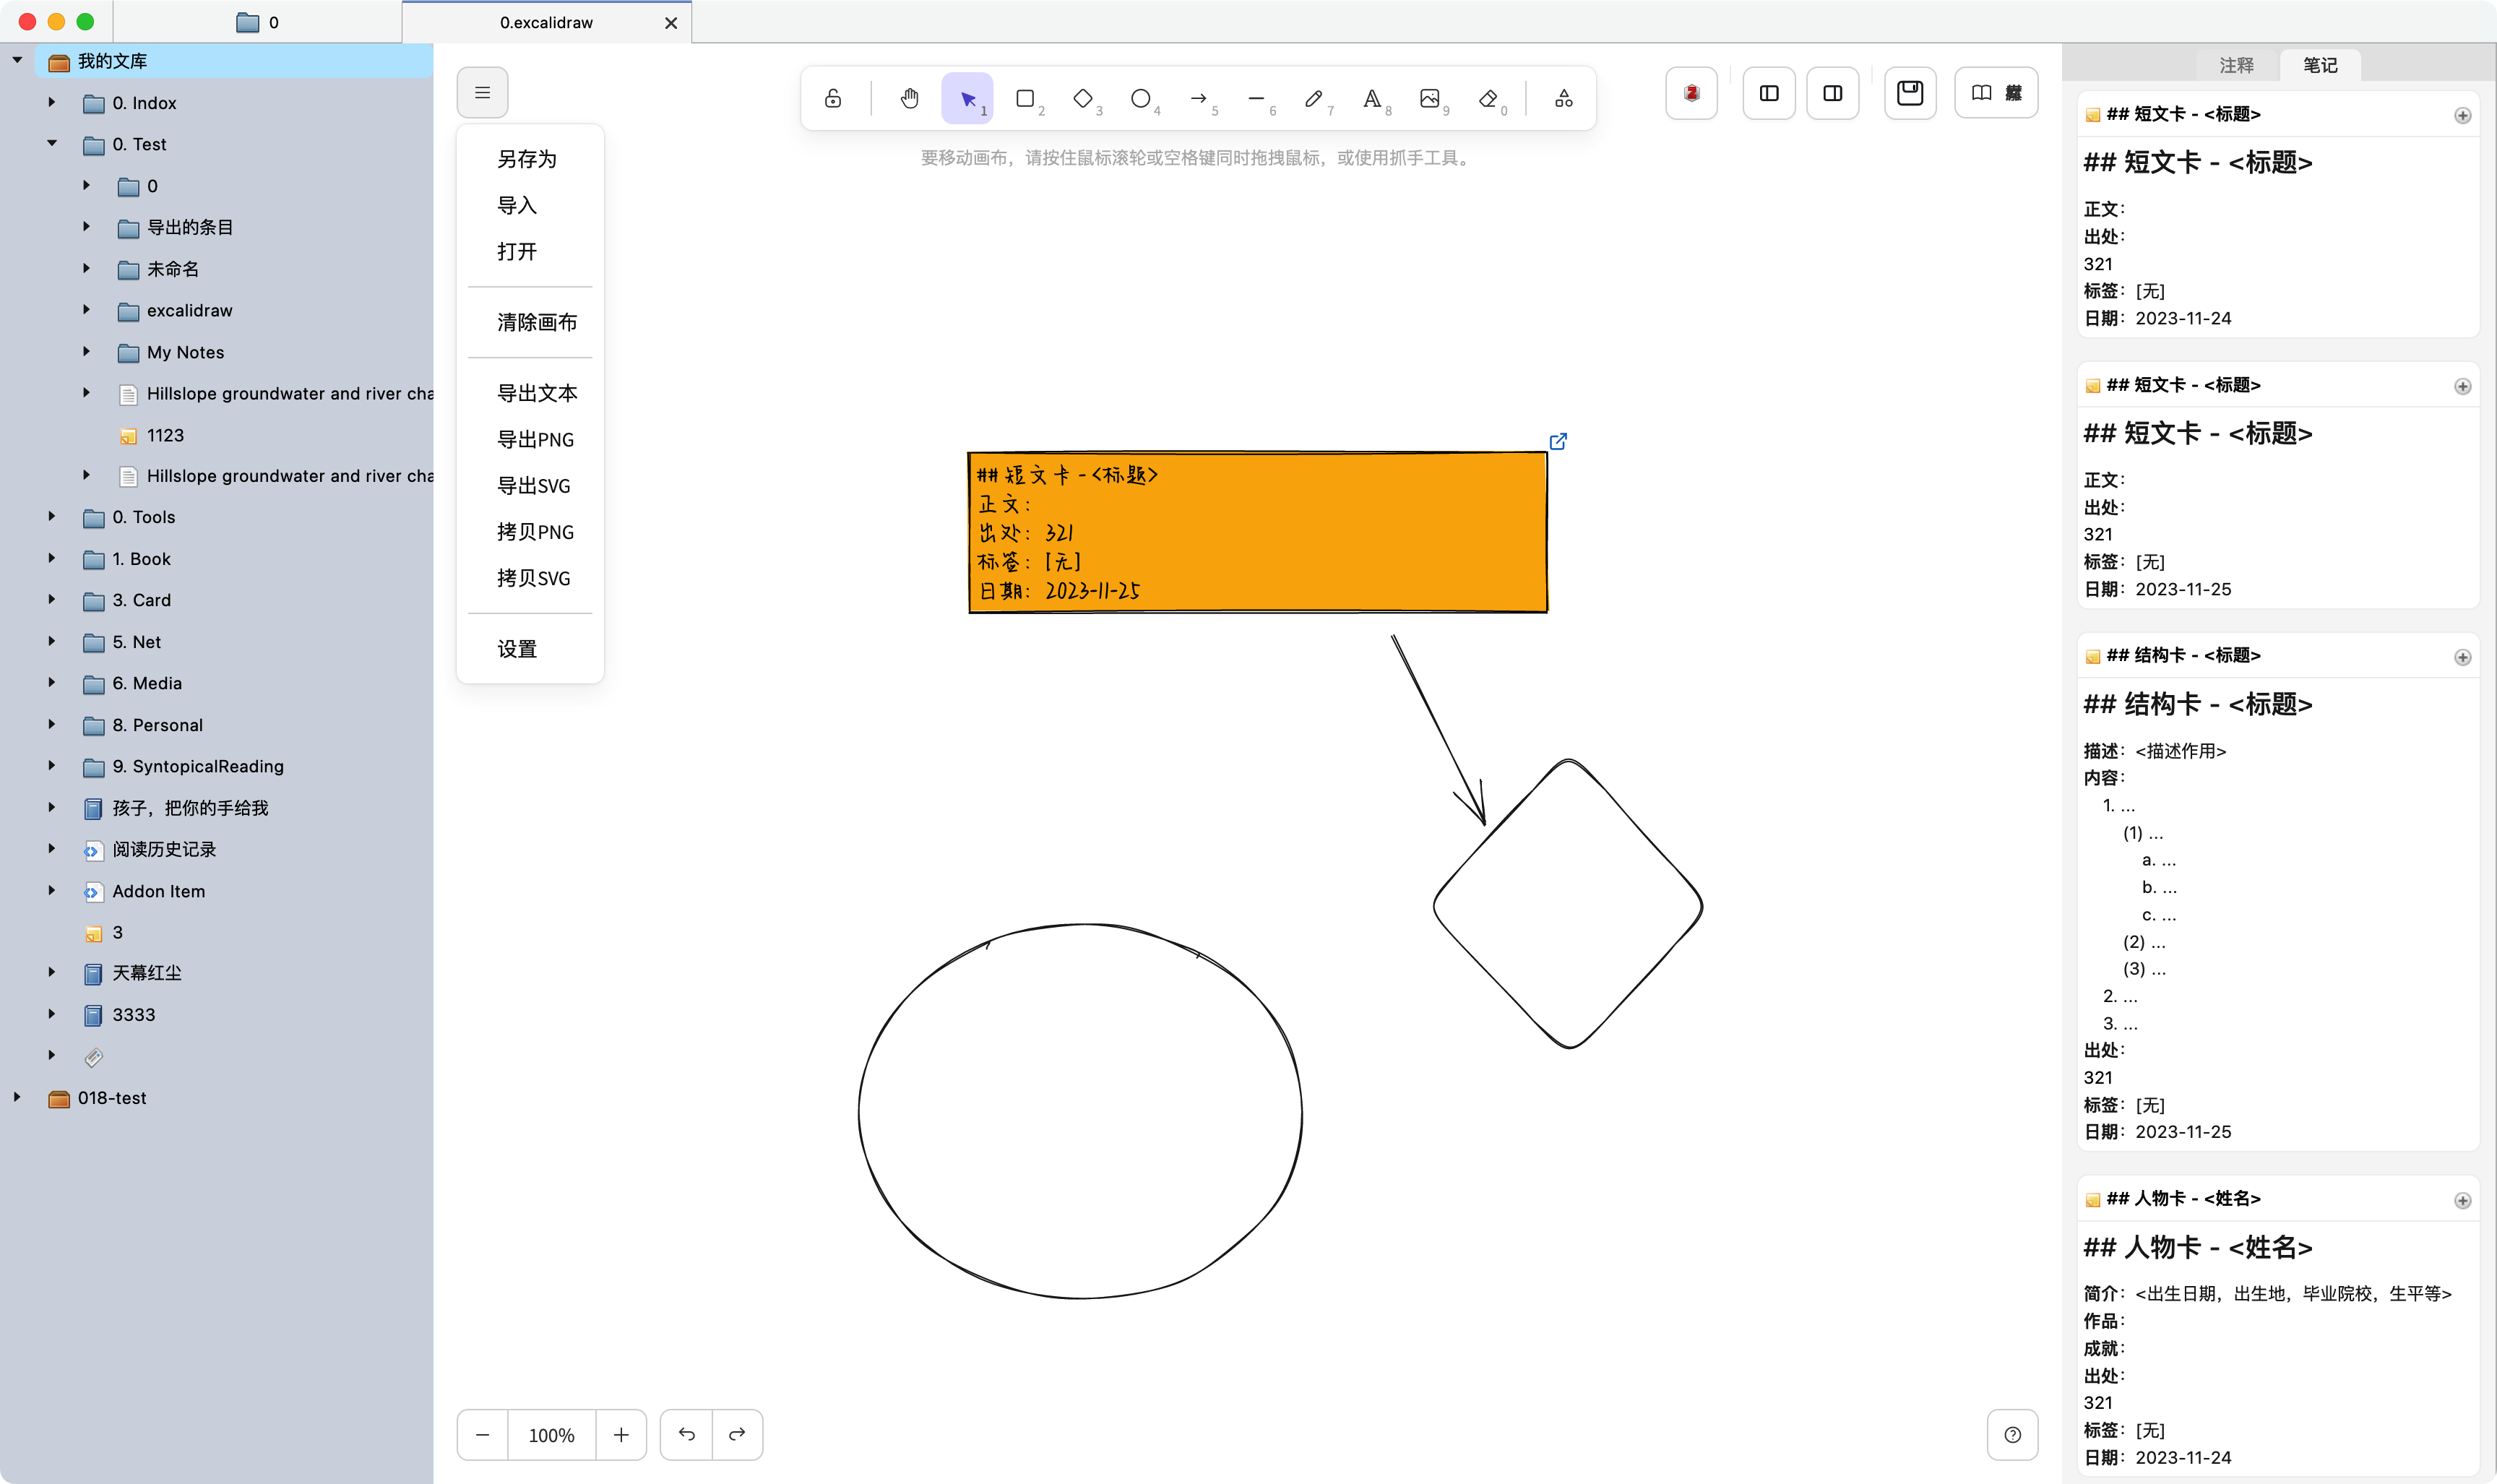Choose 导出PNG from the menu

point(535,439)
